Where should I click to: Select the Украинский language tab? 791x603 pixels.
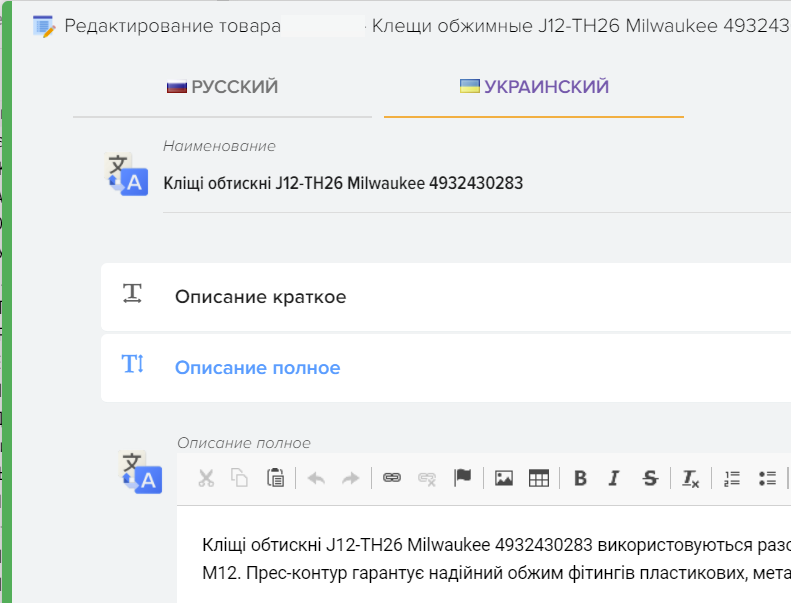click(x=534, y=87)
